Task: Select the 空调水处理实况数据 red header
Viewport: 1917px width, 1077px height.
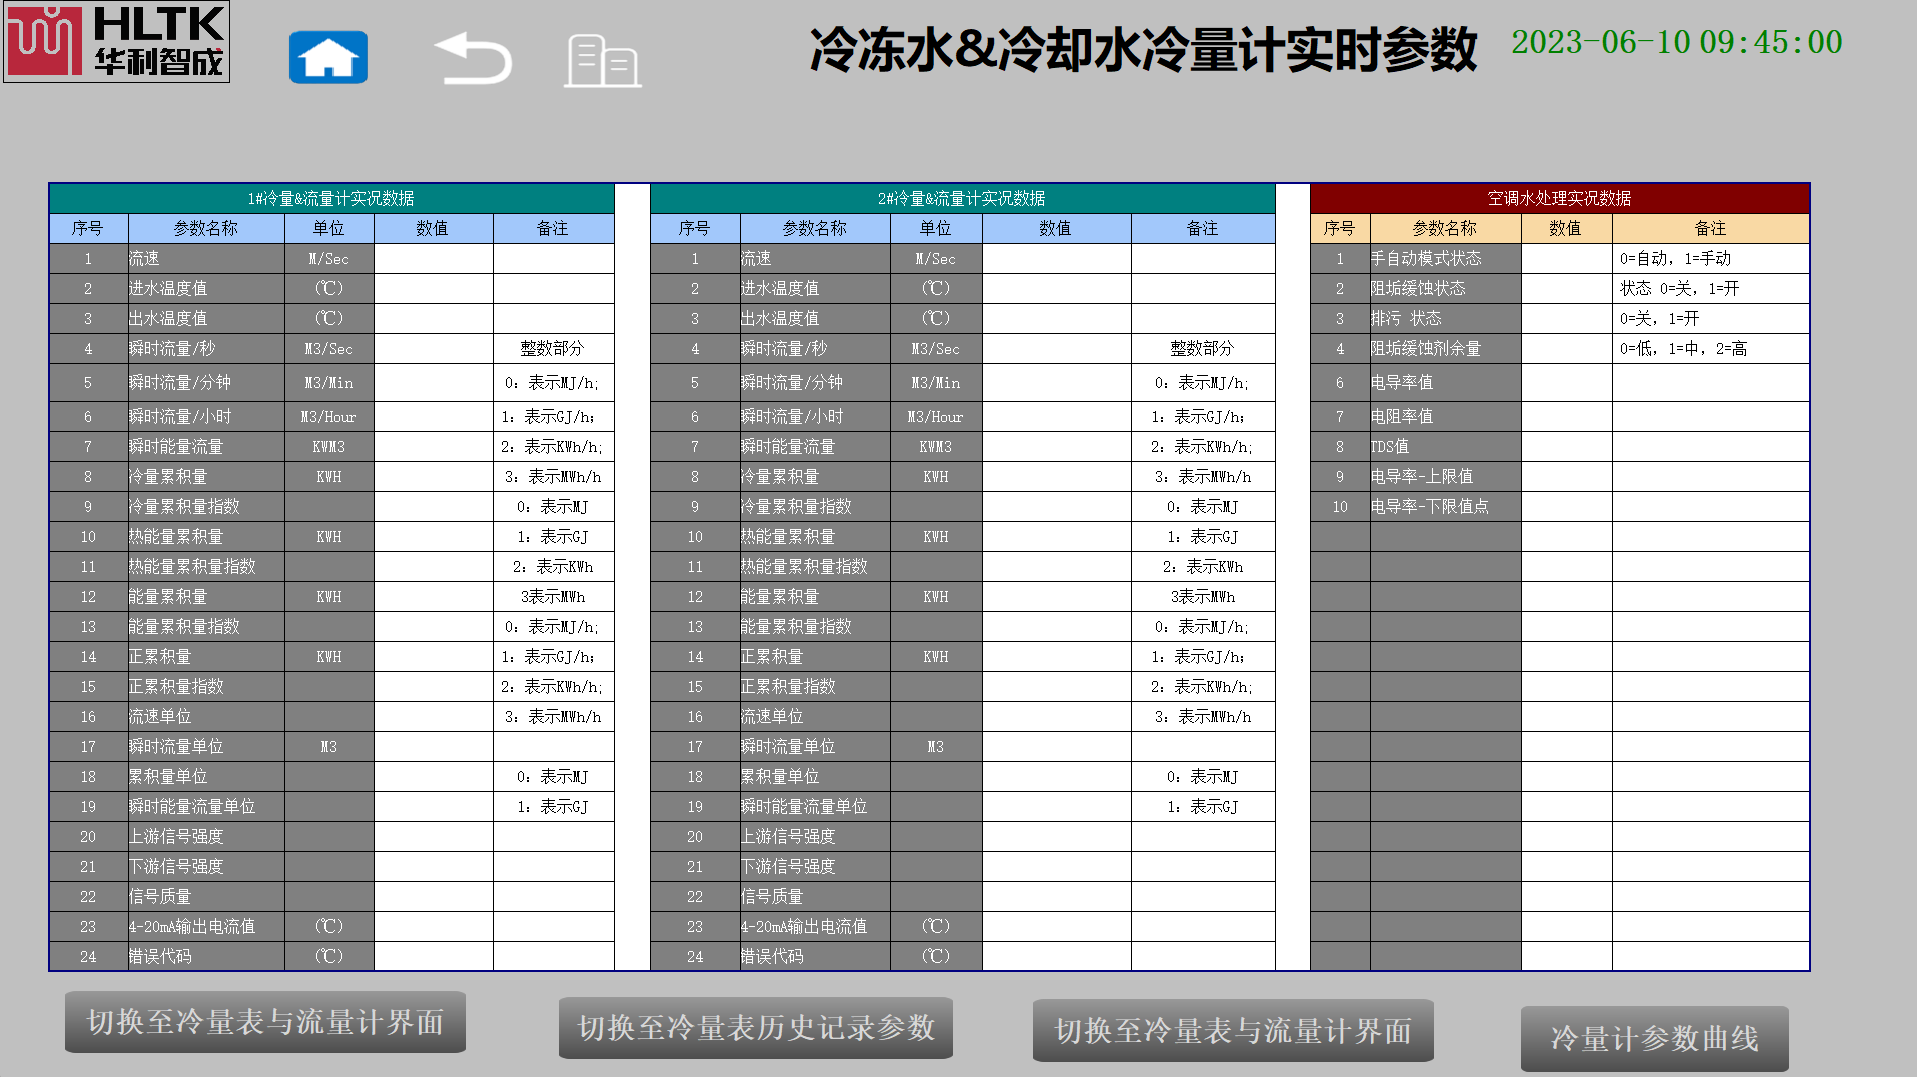Action: 1559,198
